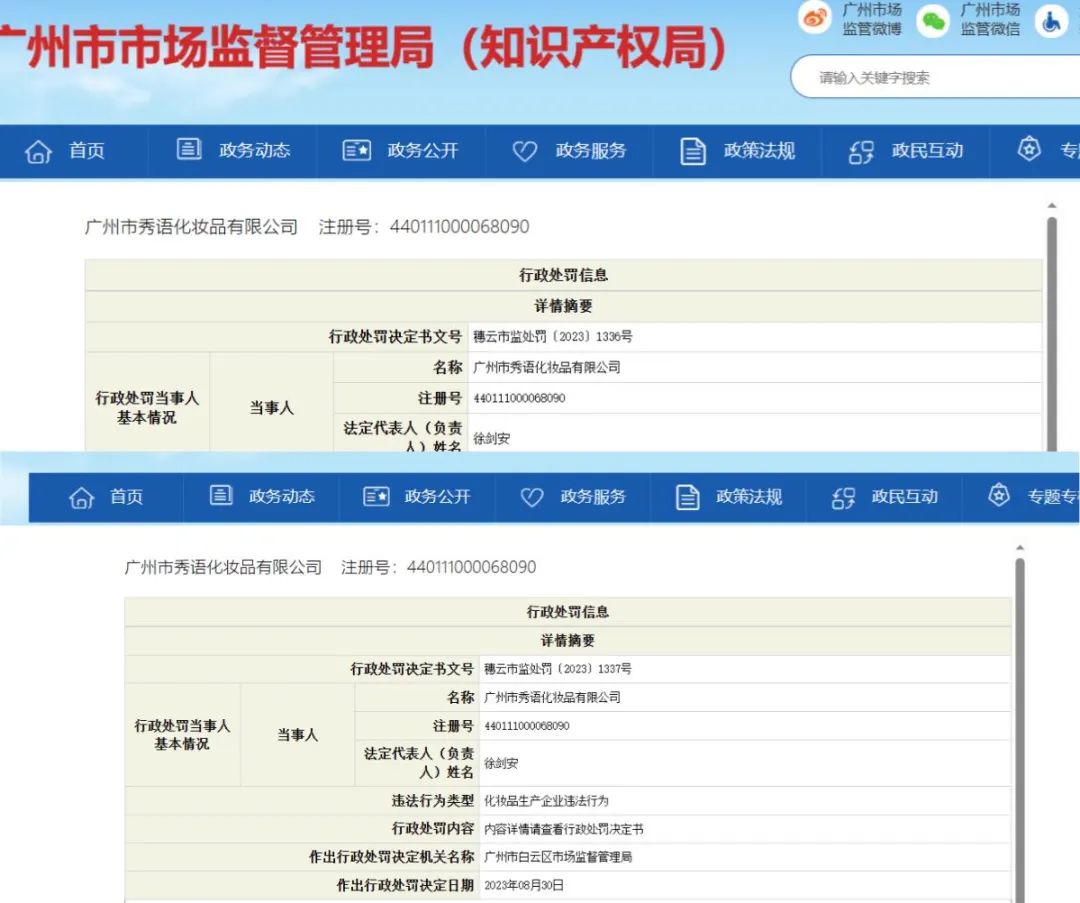The height and width of the screenshot is (903, 1080).
Task: Open 政务公开 in the upper navigation bar
Action: tap(422, 151)
